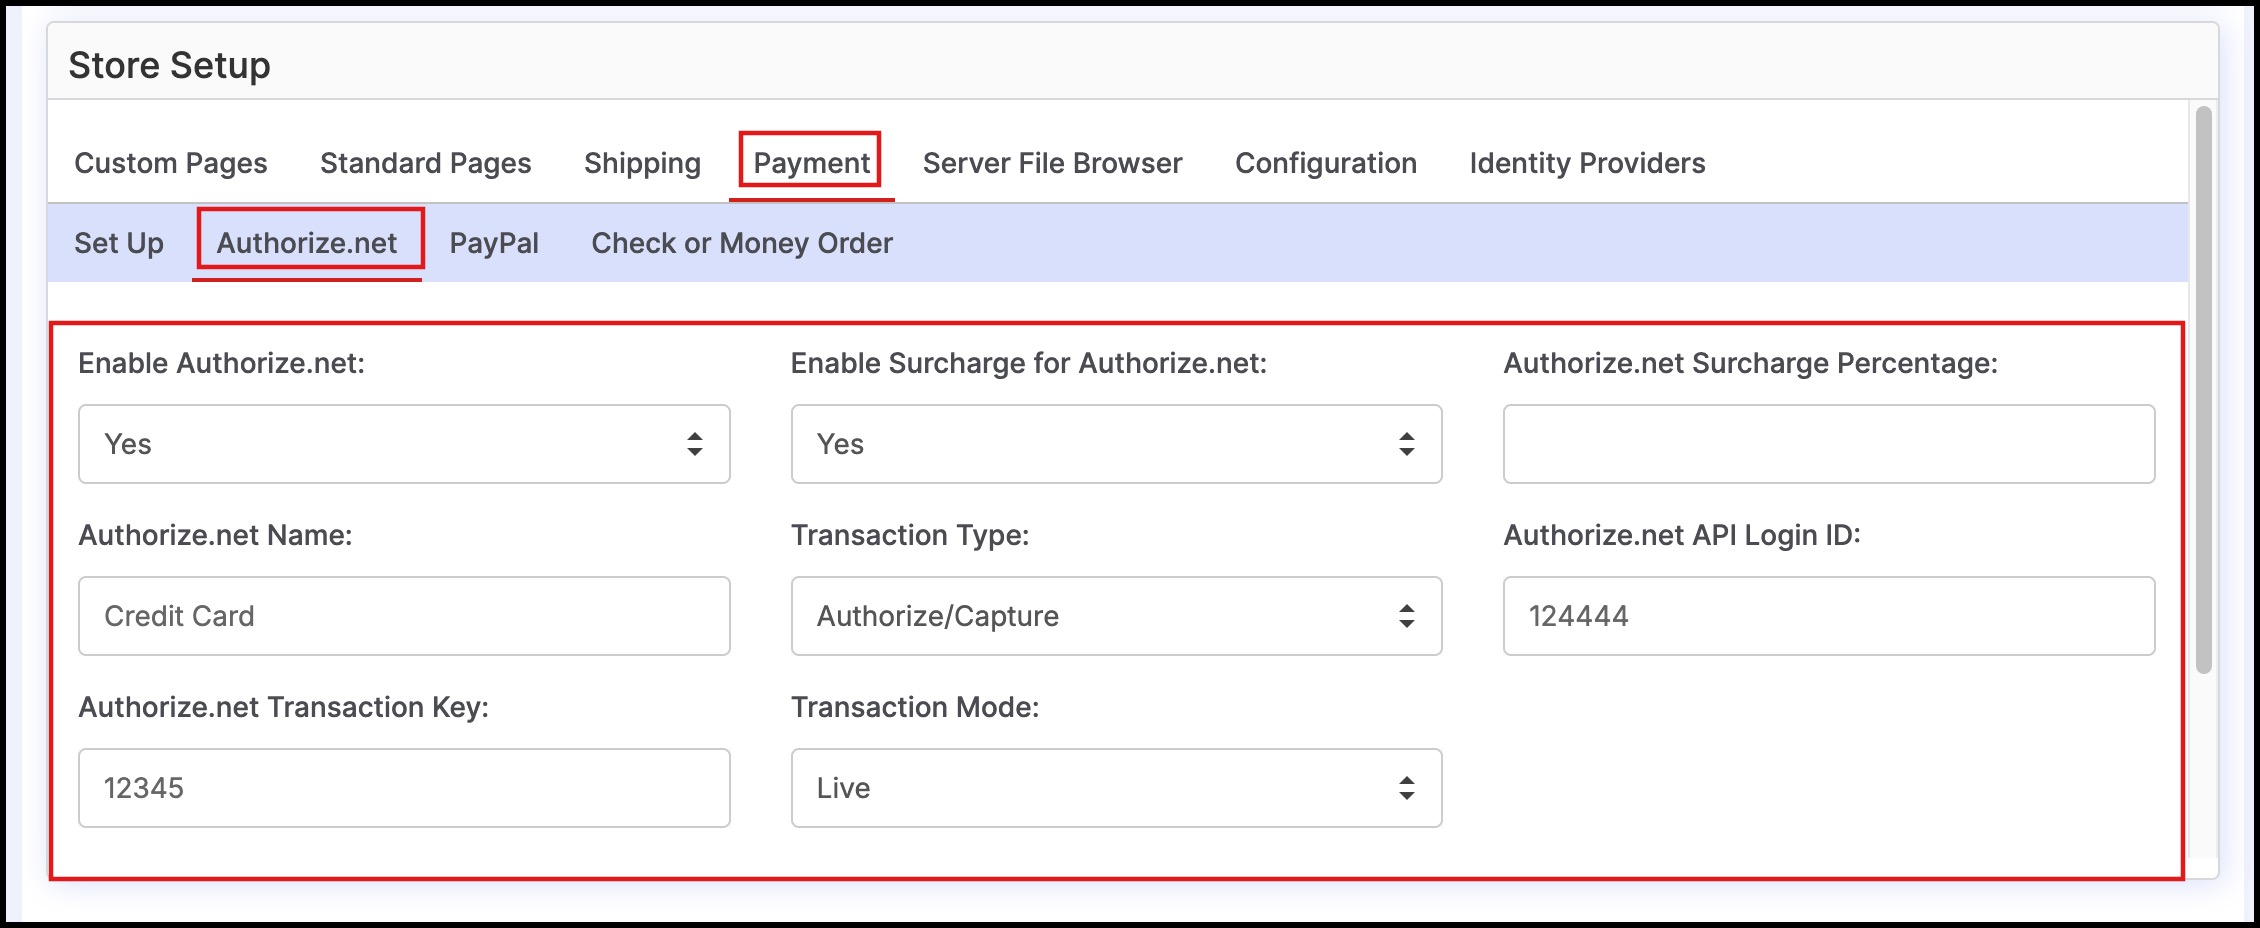Select the Set Up sub-tab
2260x928 pixels.
click(119, 243)
